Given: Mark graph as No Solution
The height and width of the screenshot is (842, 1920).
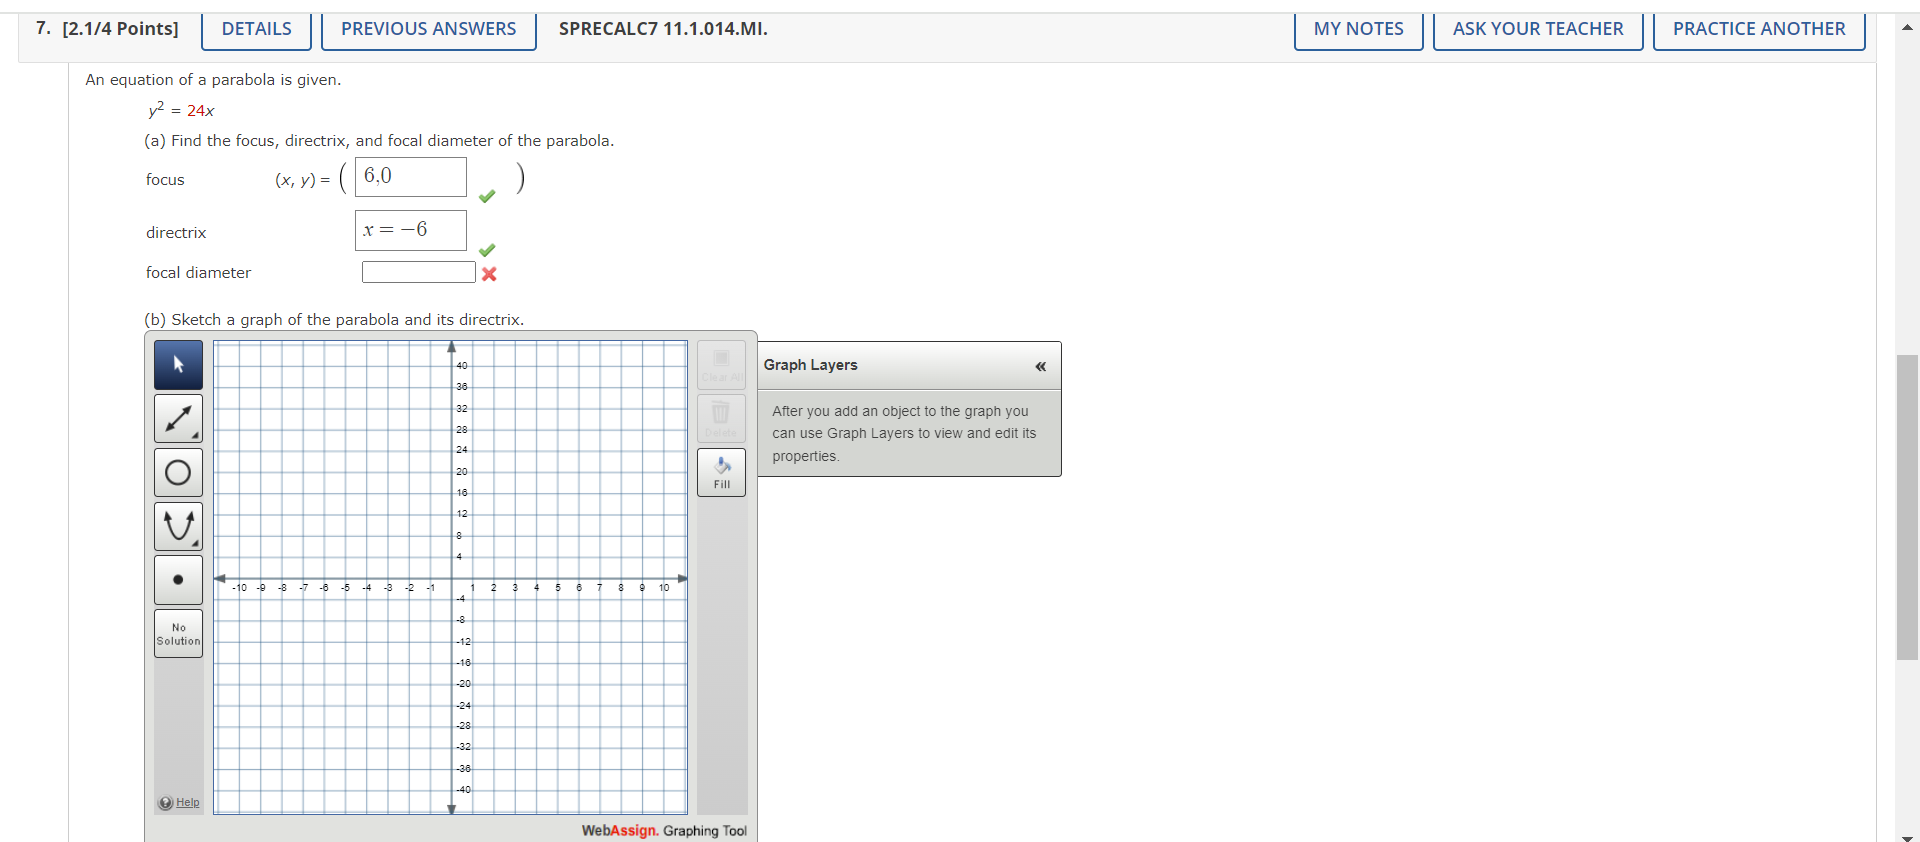Looking at the screenshot, I should click(x=178, y=634).
